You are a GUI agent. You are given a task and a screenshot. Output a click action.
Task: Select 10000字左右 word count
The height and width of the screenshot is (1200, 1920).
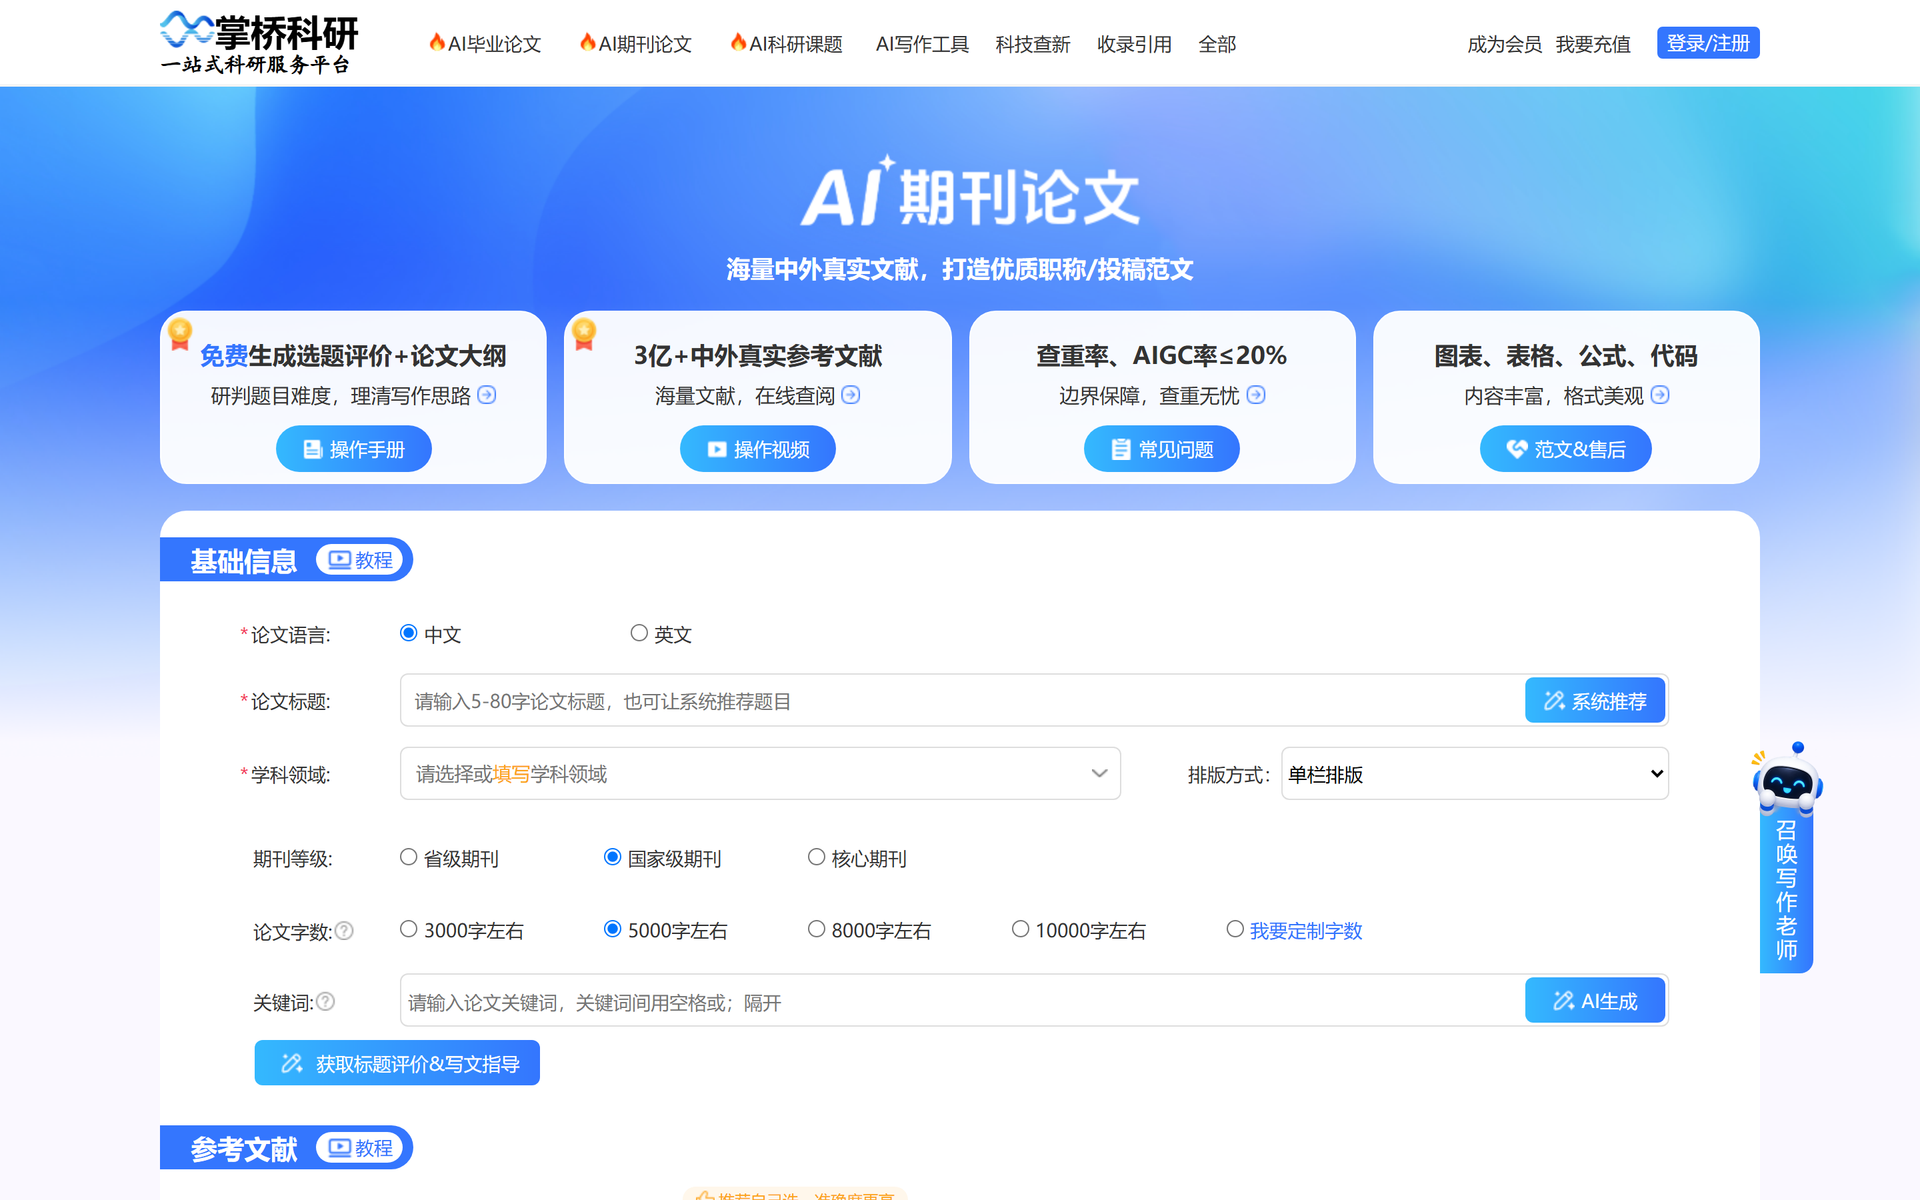[x=1020, y=929]
